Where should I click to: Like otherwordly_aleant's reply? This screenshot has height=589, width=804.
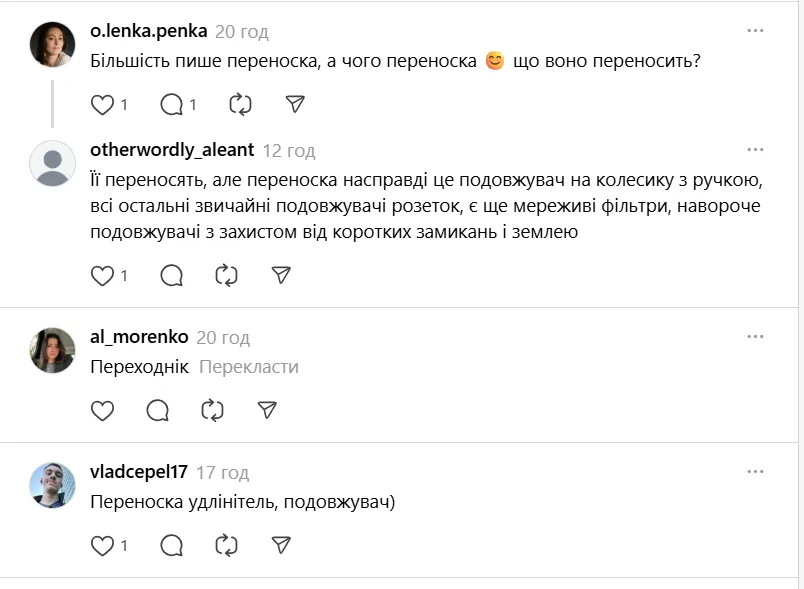pyautogui.click(x=103, y=275)
